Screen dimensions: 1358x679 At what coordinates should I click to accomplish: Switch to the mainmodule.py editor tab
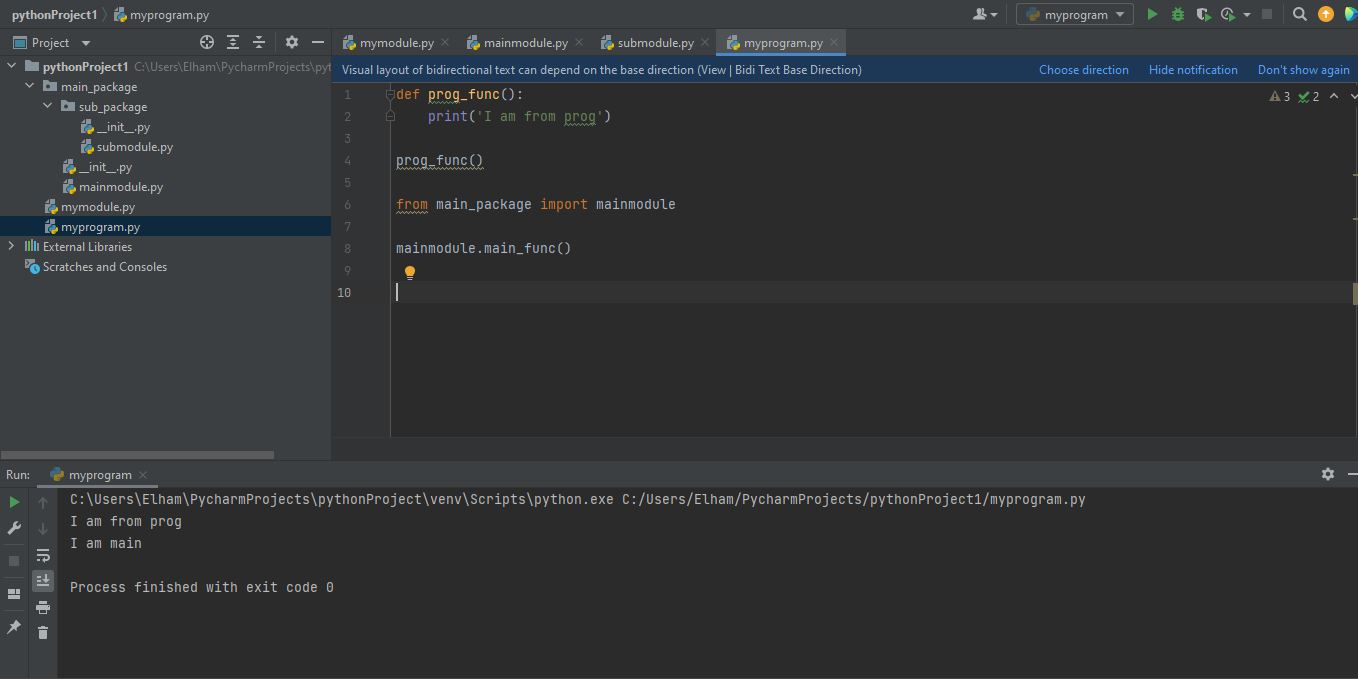pyautogui.click(x=525, y=43)
